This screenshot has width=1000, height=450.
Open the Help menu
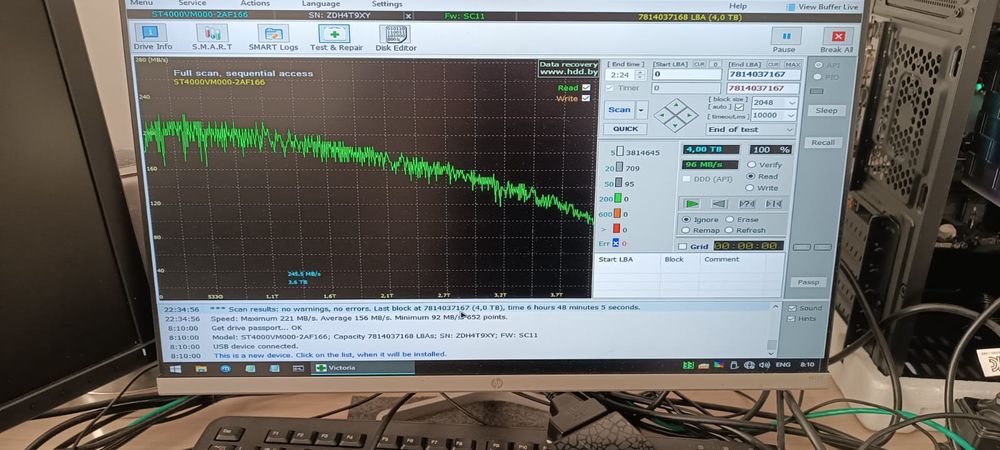(737, 6)
